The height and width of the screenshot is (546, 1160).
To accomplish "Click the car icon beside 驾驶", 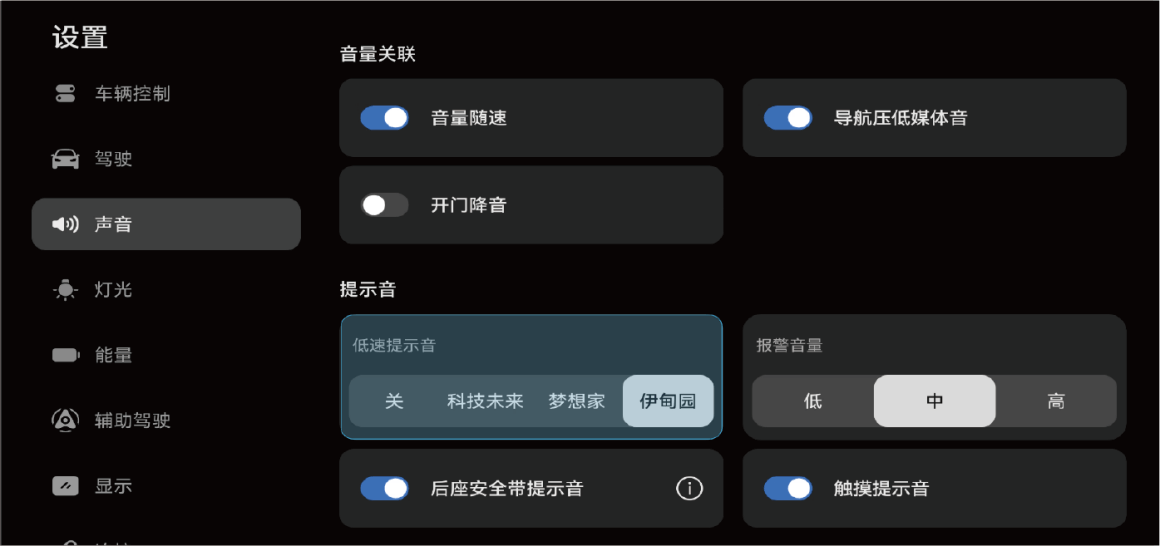I will click(65, 159).
